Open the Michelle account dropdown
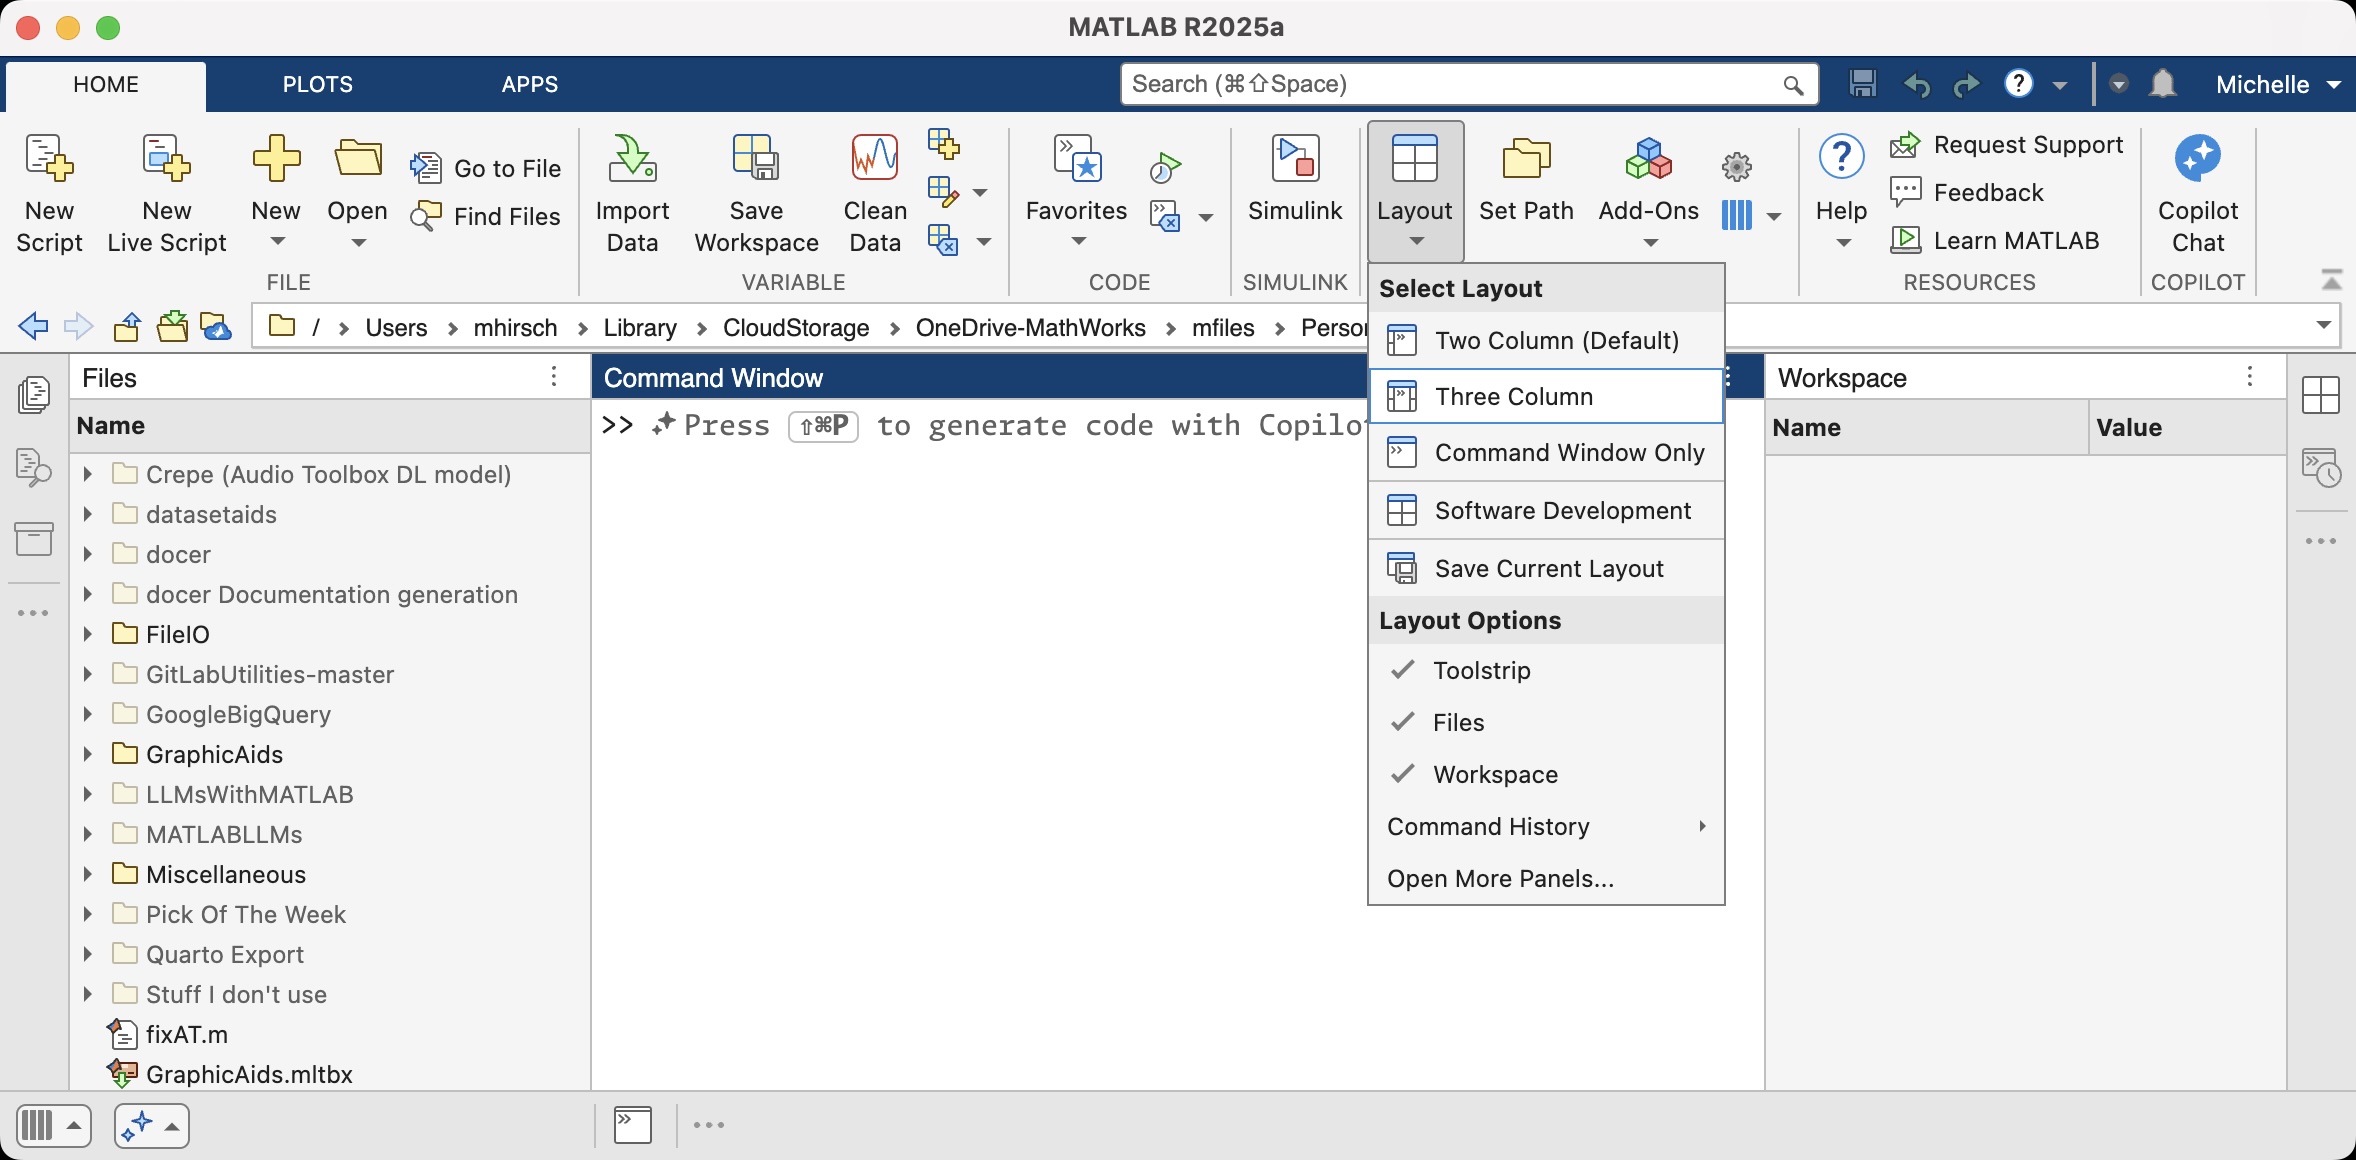The image size is (2356, 1160). click(x=2277, y=84)
